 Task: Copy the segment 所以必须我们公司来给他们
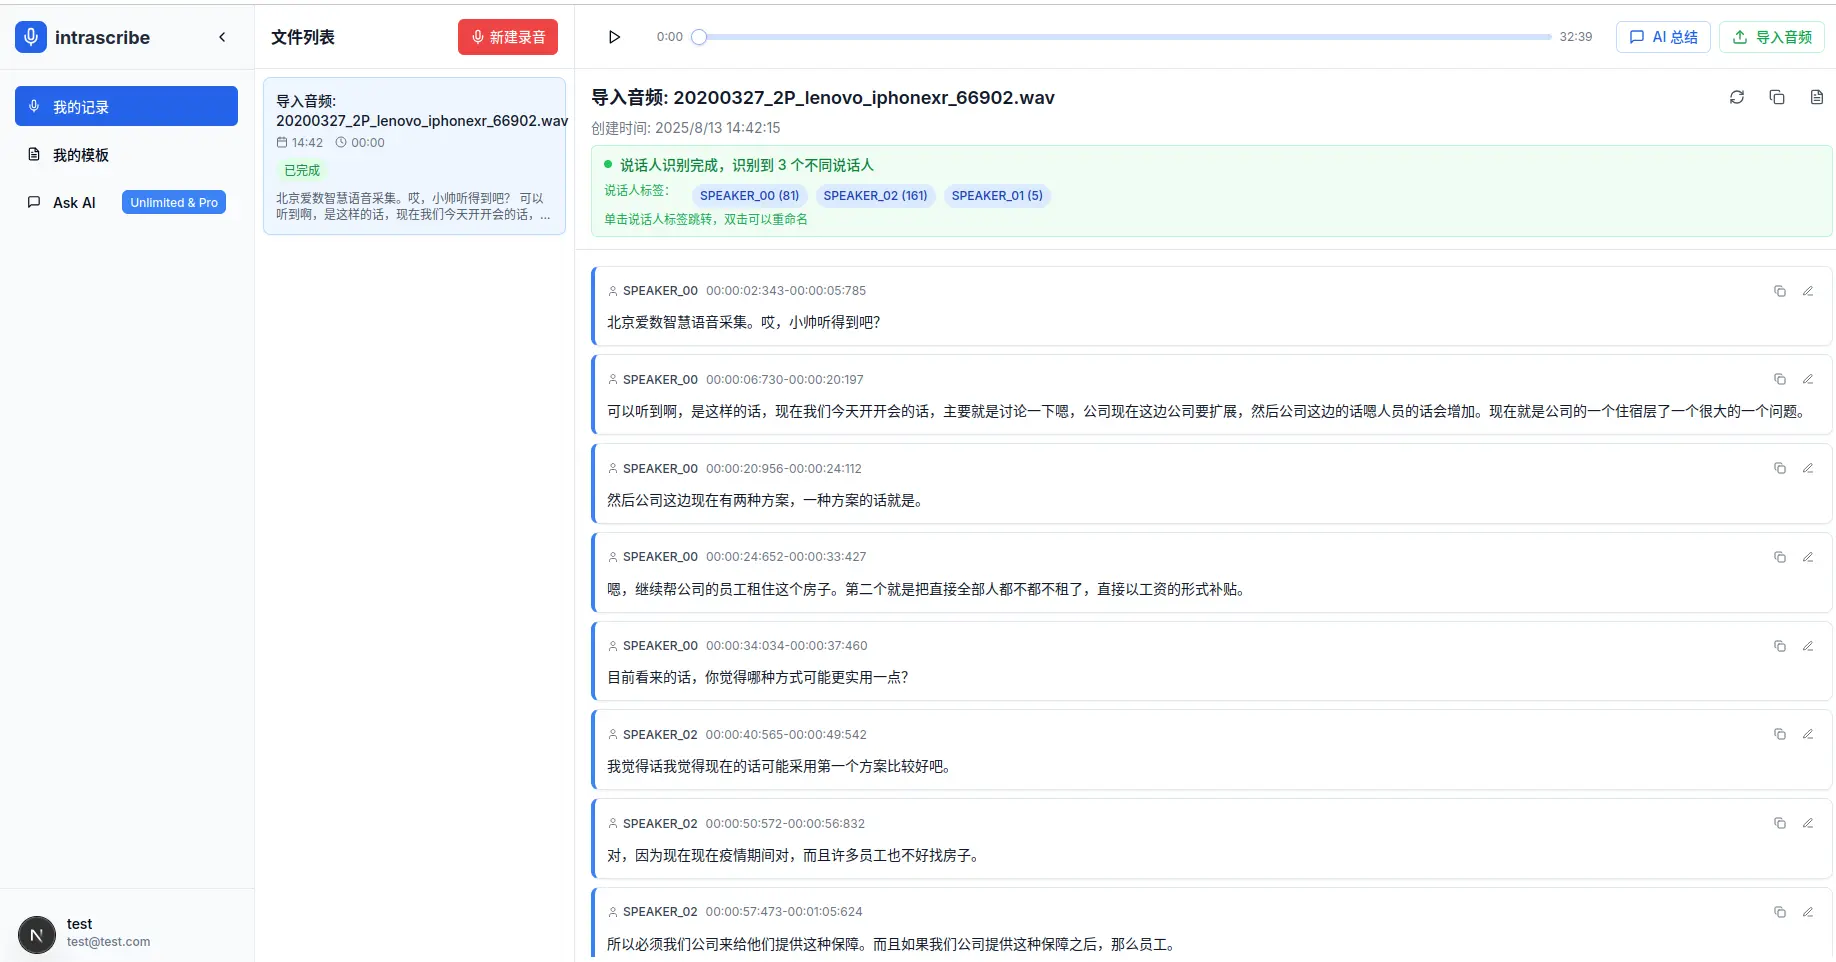1780,912
